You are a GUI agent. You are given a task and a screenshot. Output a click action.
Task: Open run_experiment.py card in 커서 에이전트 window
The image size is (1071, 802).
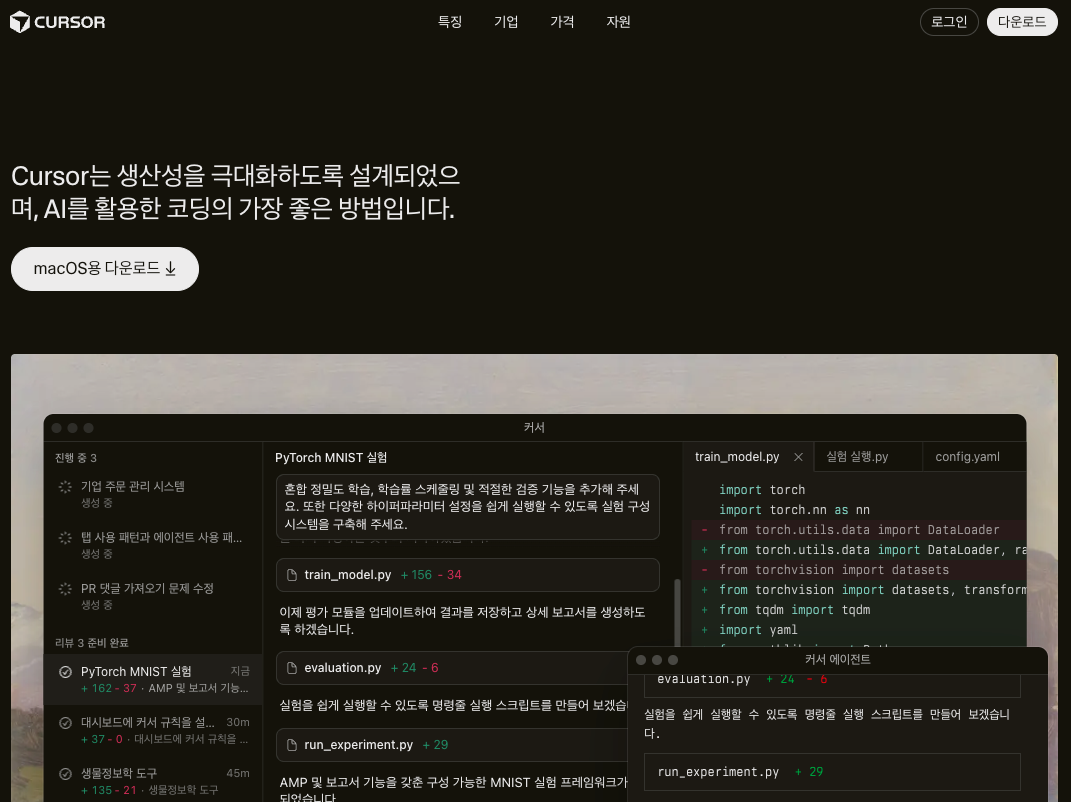point(832,772)
